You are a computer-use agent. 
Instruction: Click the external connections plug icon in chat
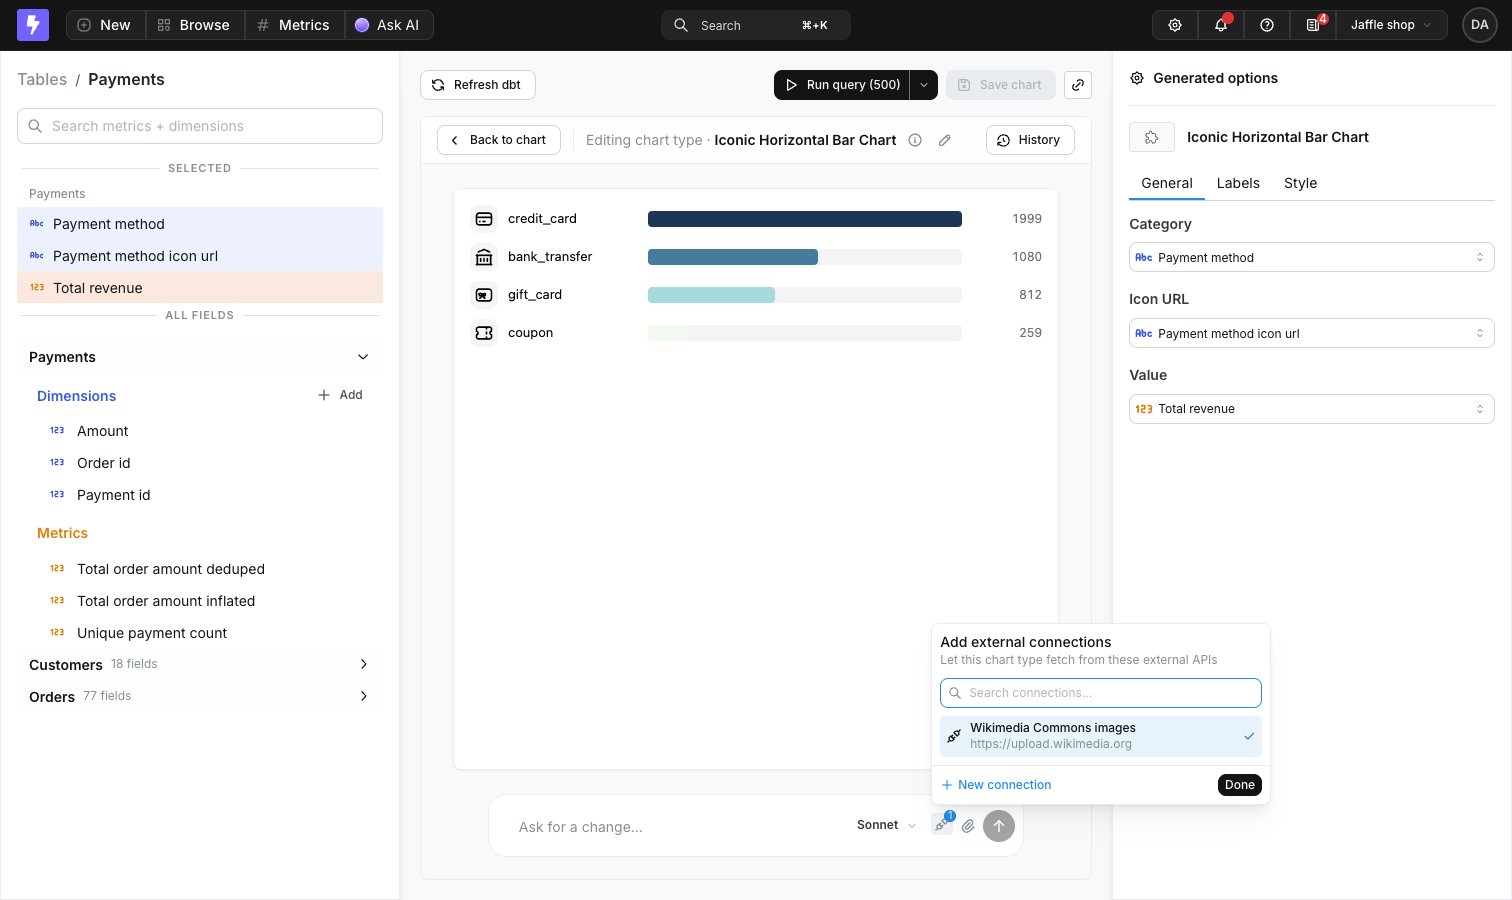[942, 825]
